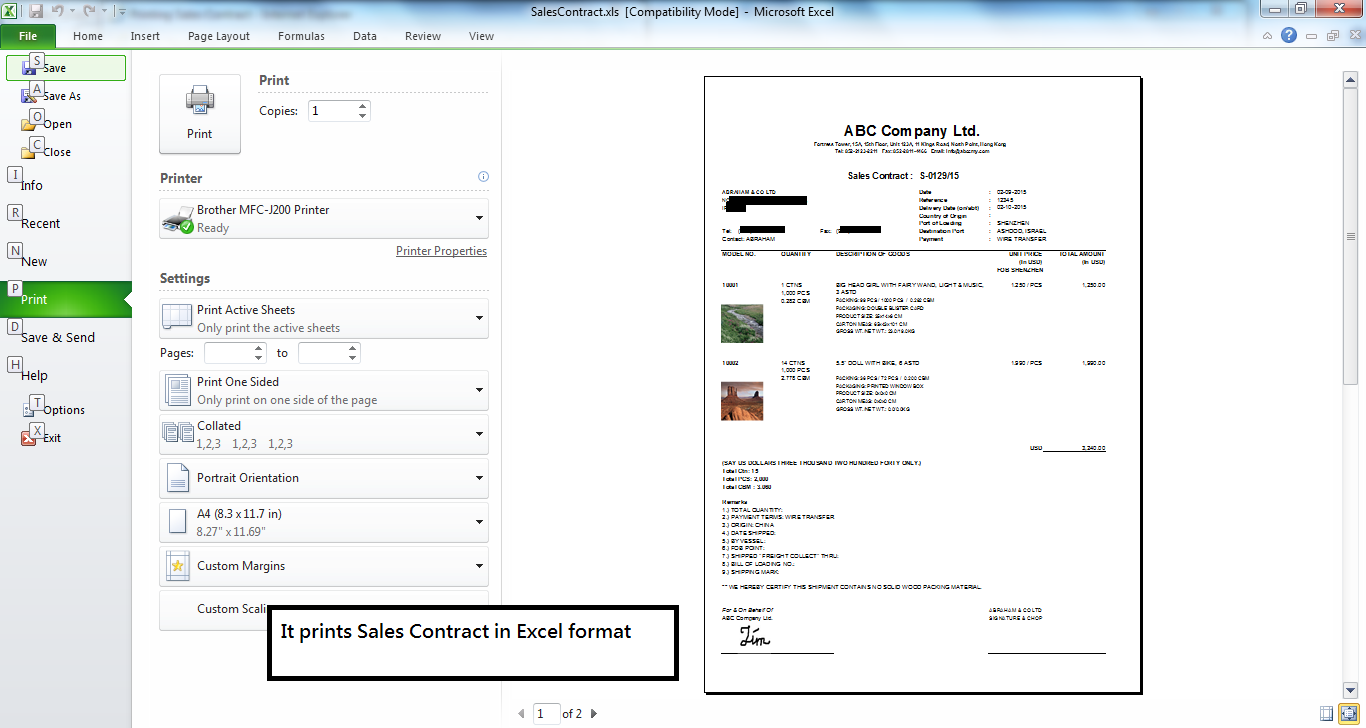The width and height of the screenshot is (1366, 728).
Task: Click the workbook close icon in ribbon row
Action: (1353, 36)
